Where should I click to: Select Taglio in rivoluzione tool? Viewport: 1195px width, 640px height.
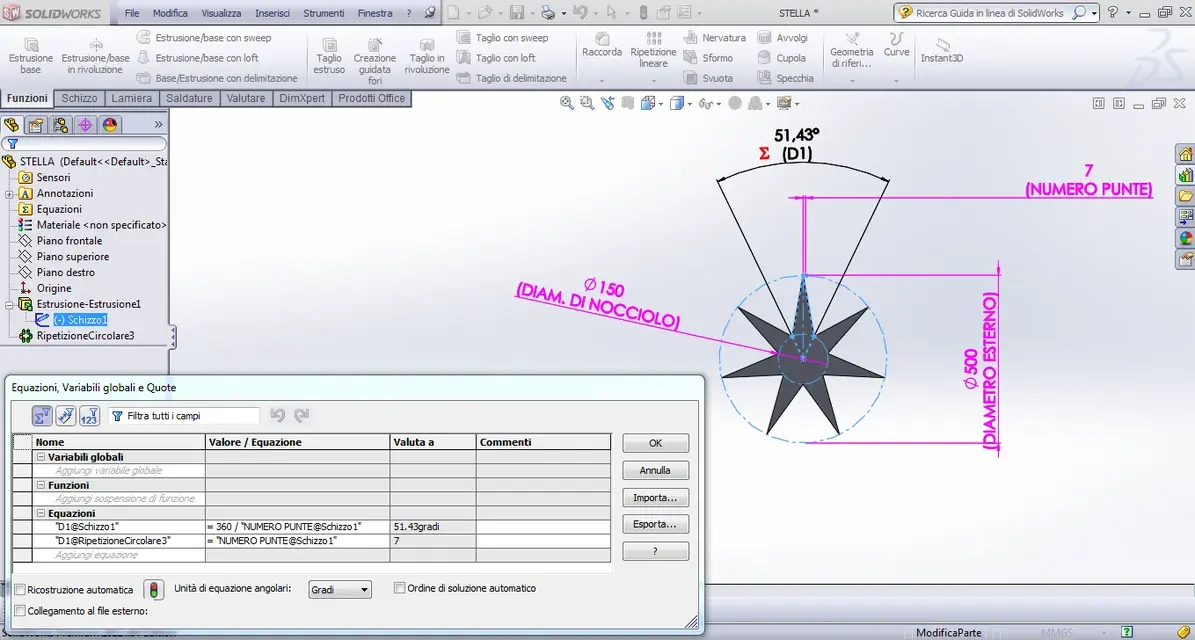[x=427, y=56]
